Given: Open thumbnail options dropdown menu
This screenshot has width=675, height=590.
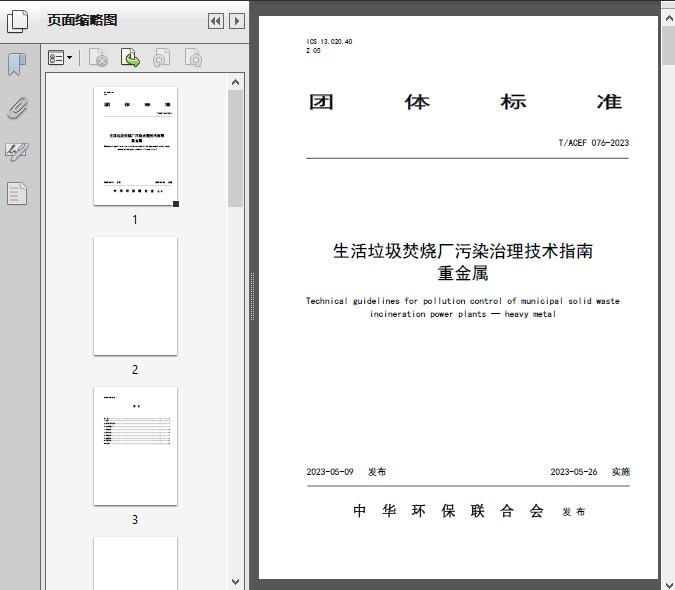Looking at the screenshot, I should (61, 59).
